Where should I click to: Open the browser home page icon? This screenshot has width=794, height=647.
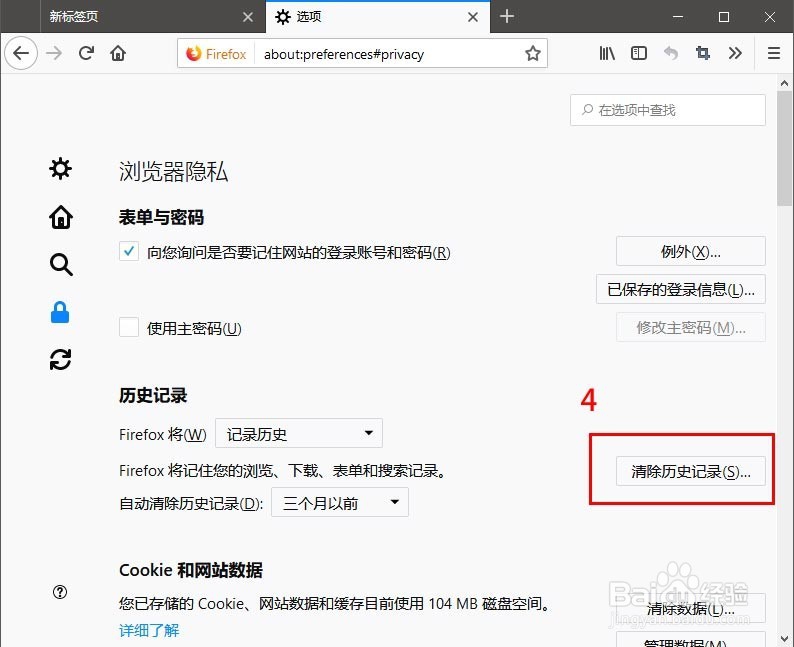click(118, 53)
